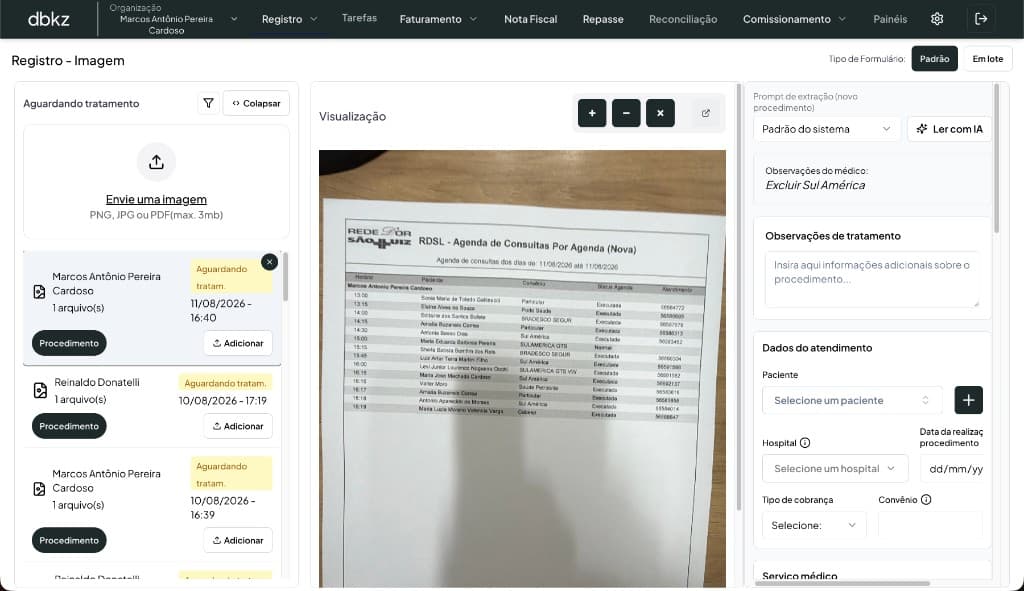Open Padrão do sistema prompt dropdown
The image size is (1024, 591).
826,129
